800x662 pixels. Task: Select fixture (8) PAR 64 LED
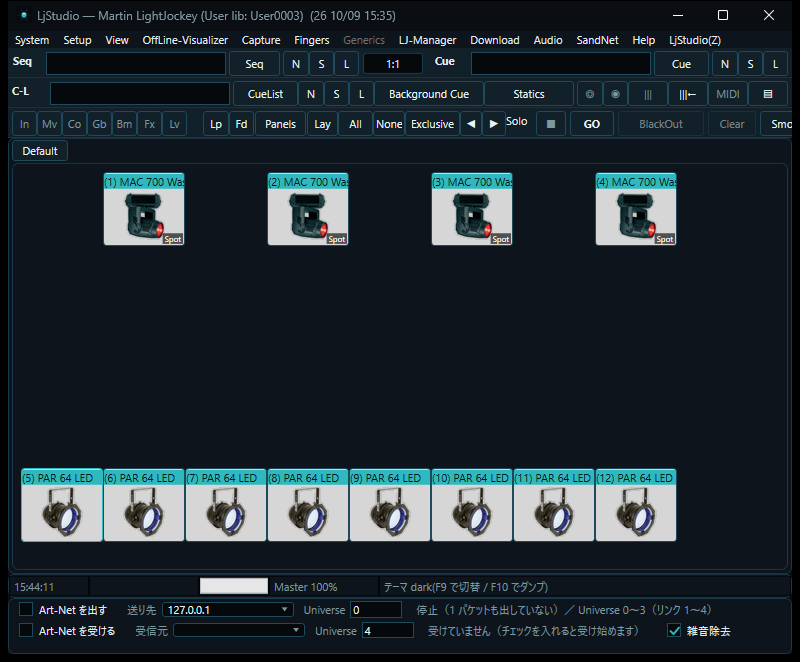point(308,505)
